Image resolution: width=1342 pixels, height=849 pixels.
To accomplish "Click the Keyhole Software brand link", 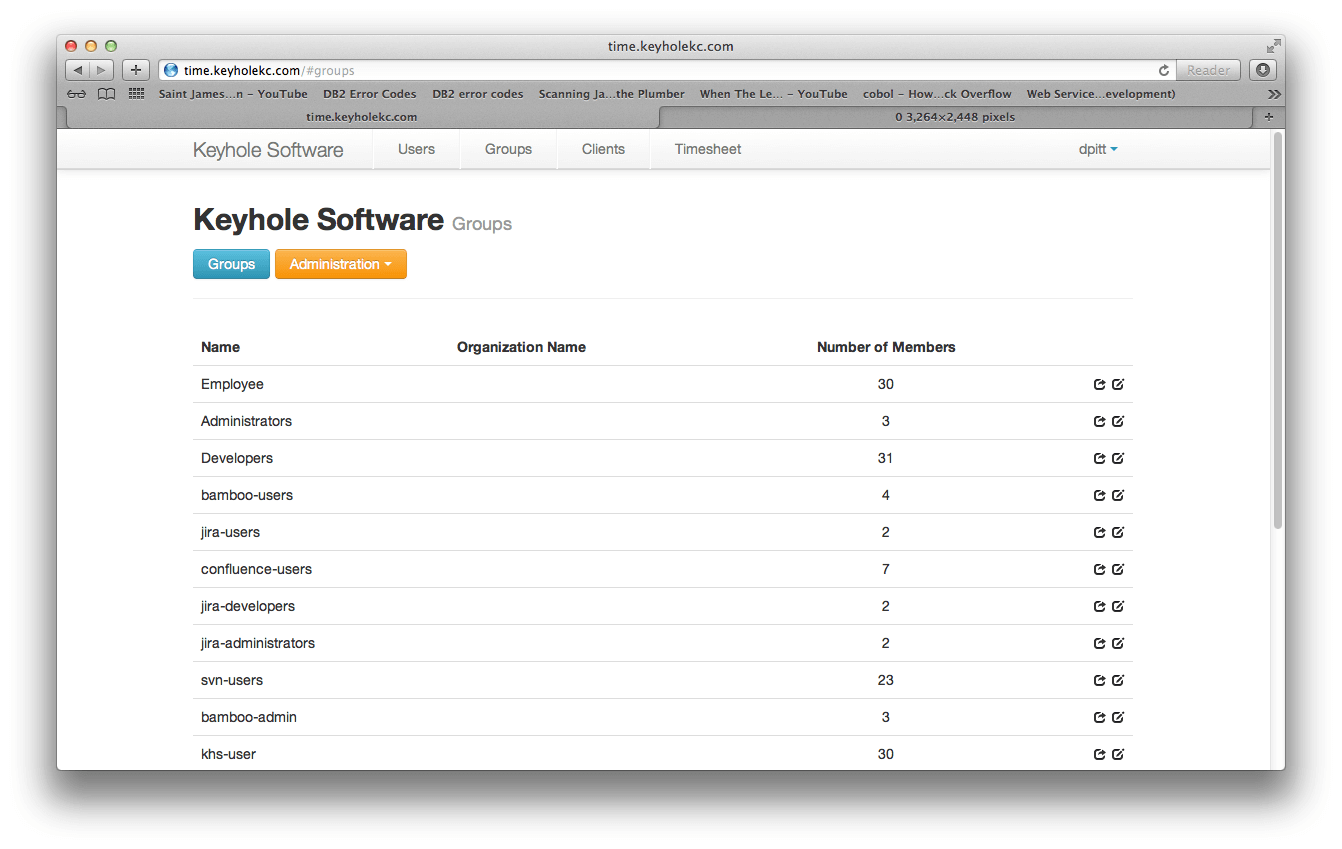I will click(268, 150).
